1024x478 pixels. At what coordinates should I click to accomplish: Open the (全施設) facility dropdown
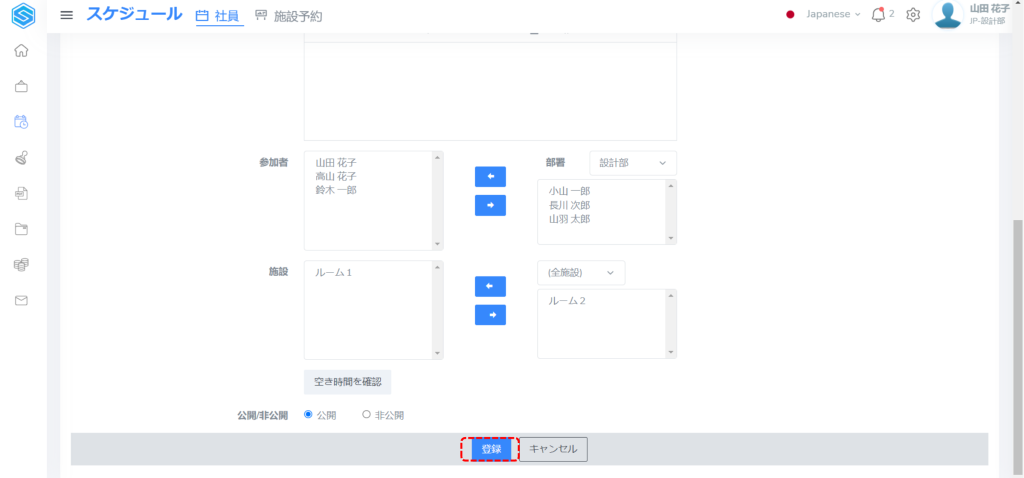click(x=580, y=273)
